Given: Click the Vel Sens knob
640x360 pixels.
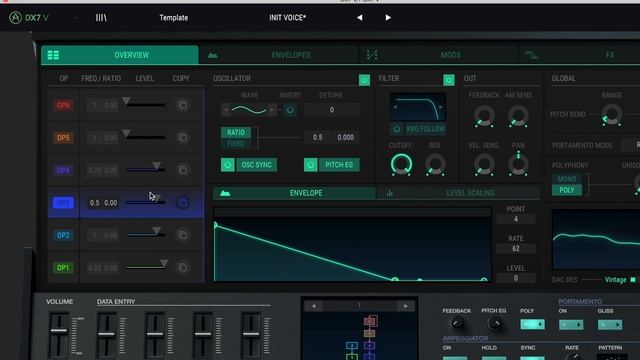Looking at the screenshot, I should coord(484,164).
